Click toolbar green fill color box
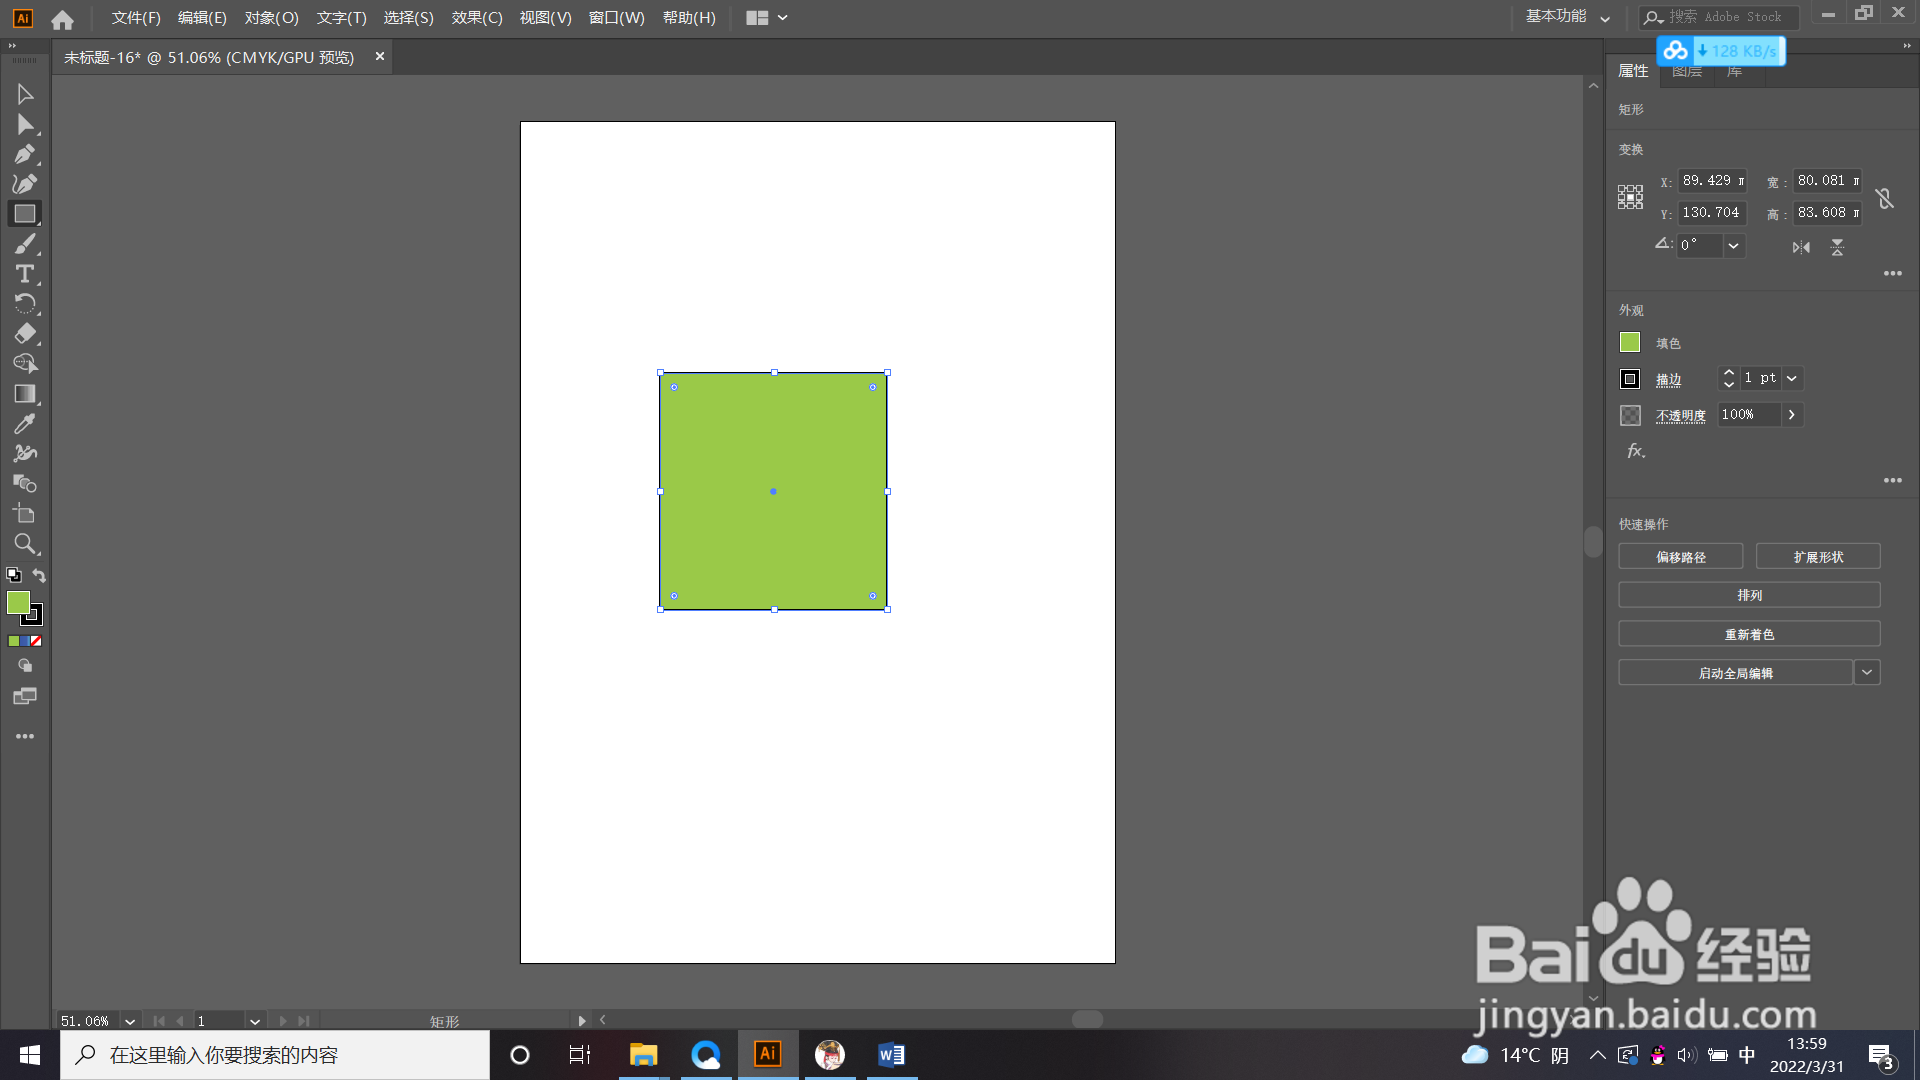This screenshot has width=1920, height=1080. pos(18,602)
